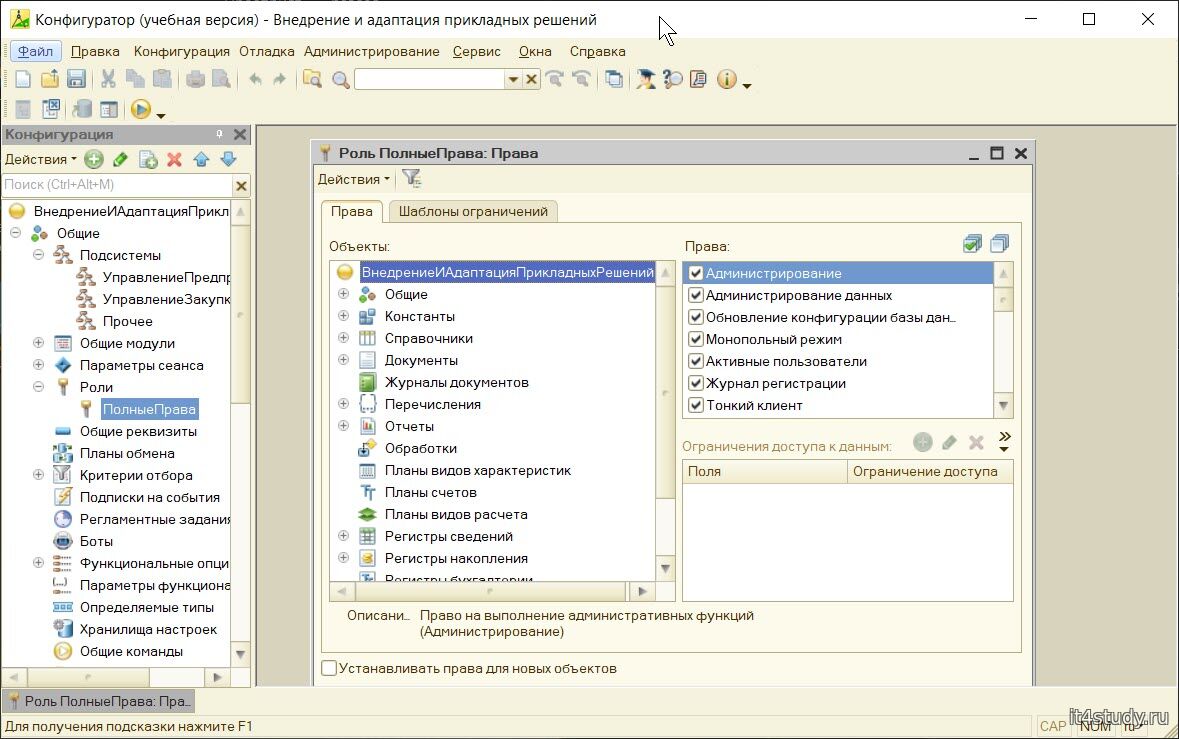This screenshot has width=1179, height=739.
Task: Move item up with blue up arrow
Action: (x=201, y=159)
